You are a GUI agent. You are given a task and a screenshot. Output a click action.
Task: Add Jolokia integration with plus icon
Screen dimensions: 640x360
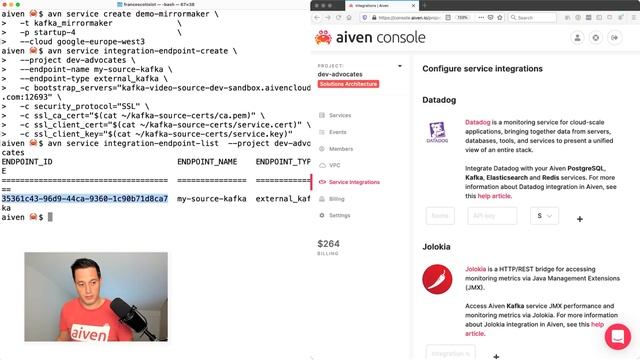[496, 356]
